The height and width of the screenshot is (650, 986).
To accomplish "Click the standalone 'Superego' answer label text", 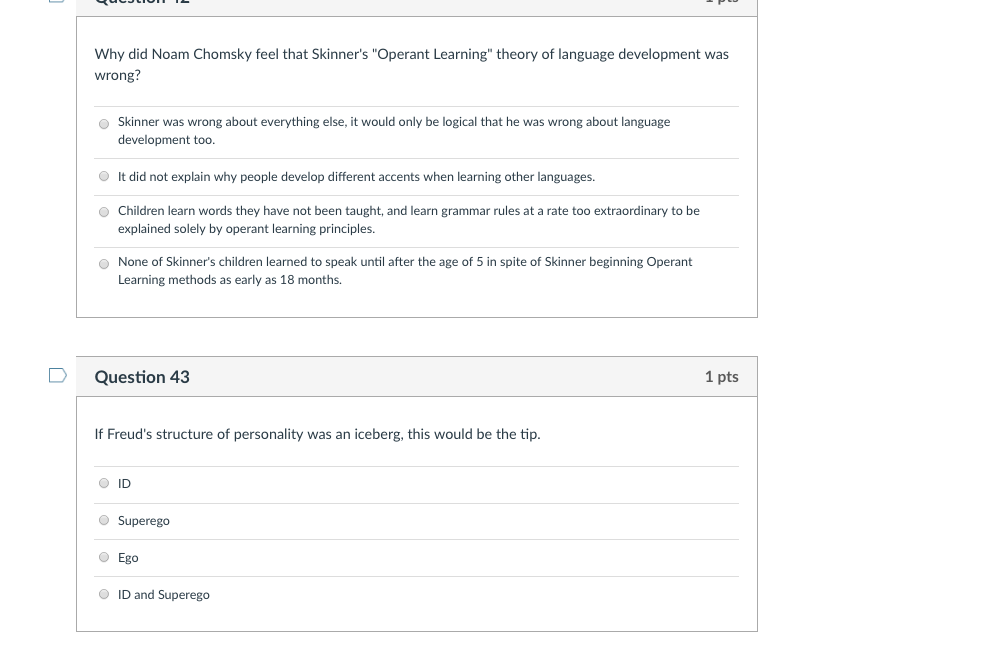I will coord(144,521).
